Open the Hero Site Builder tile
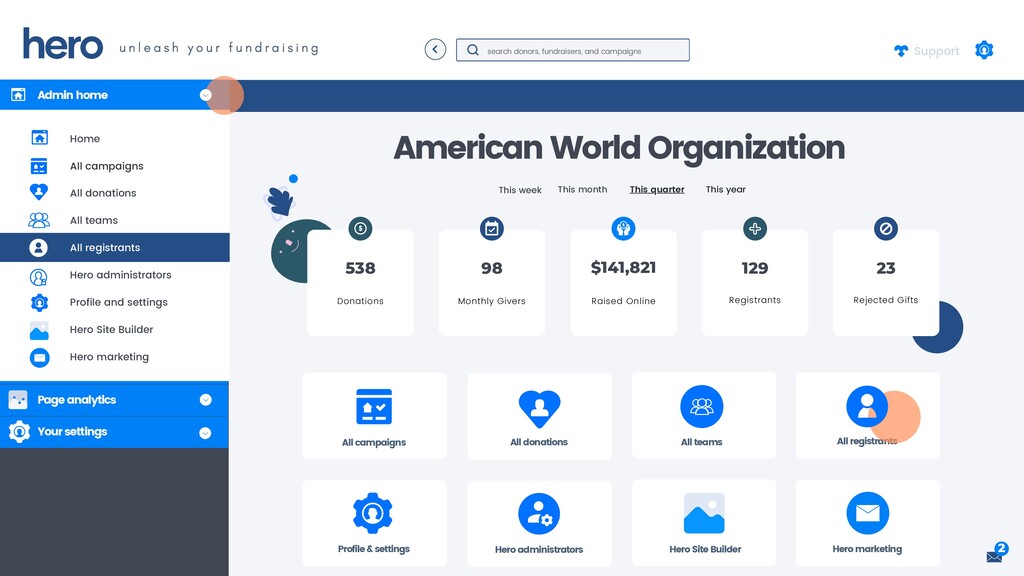This screenshot has height=576, width=1024. click(704, 522)
